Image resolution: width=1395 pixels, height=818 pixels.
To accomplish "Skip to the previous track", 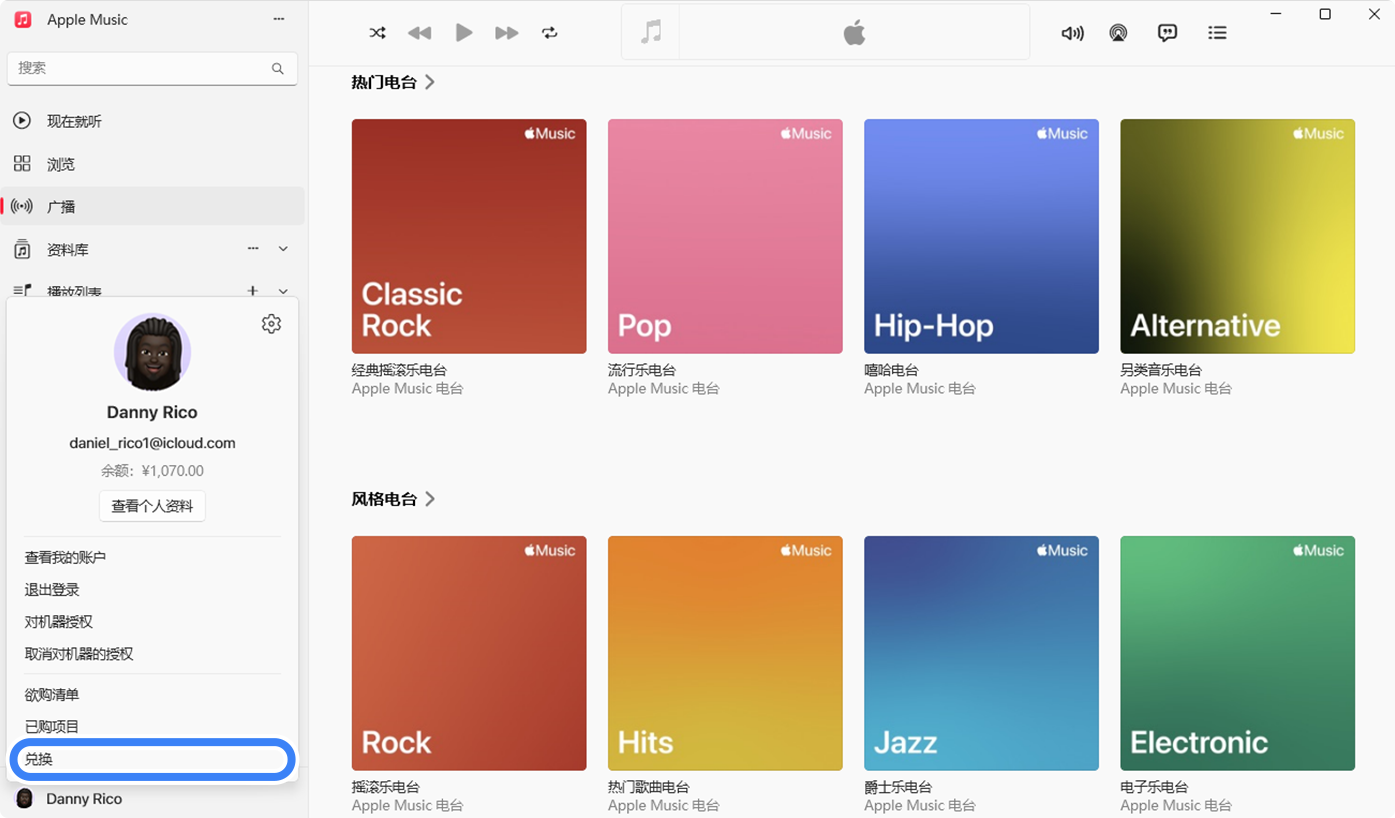I will point(420,33).
